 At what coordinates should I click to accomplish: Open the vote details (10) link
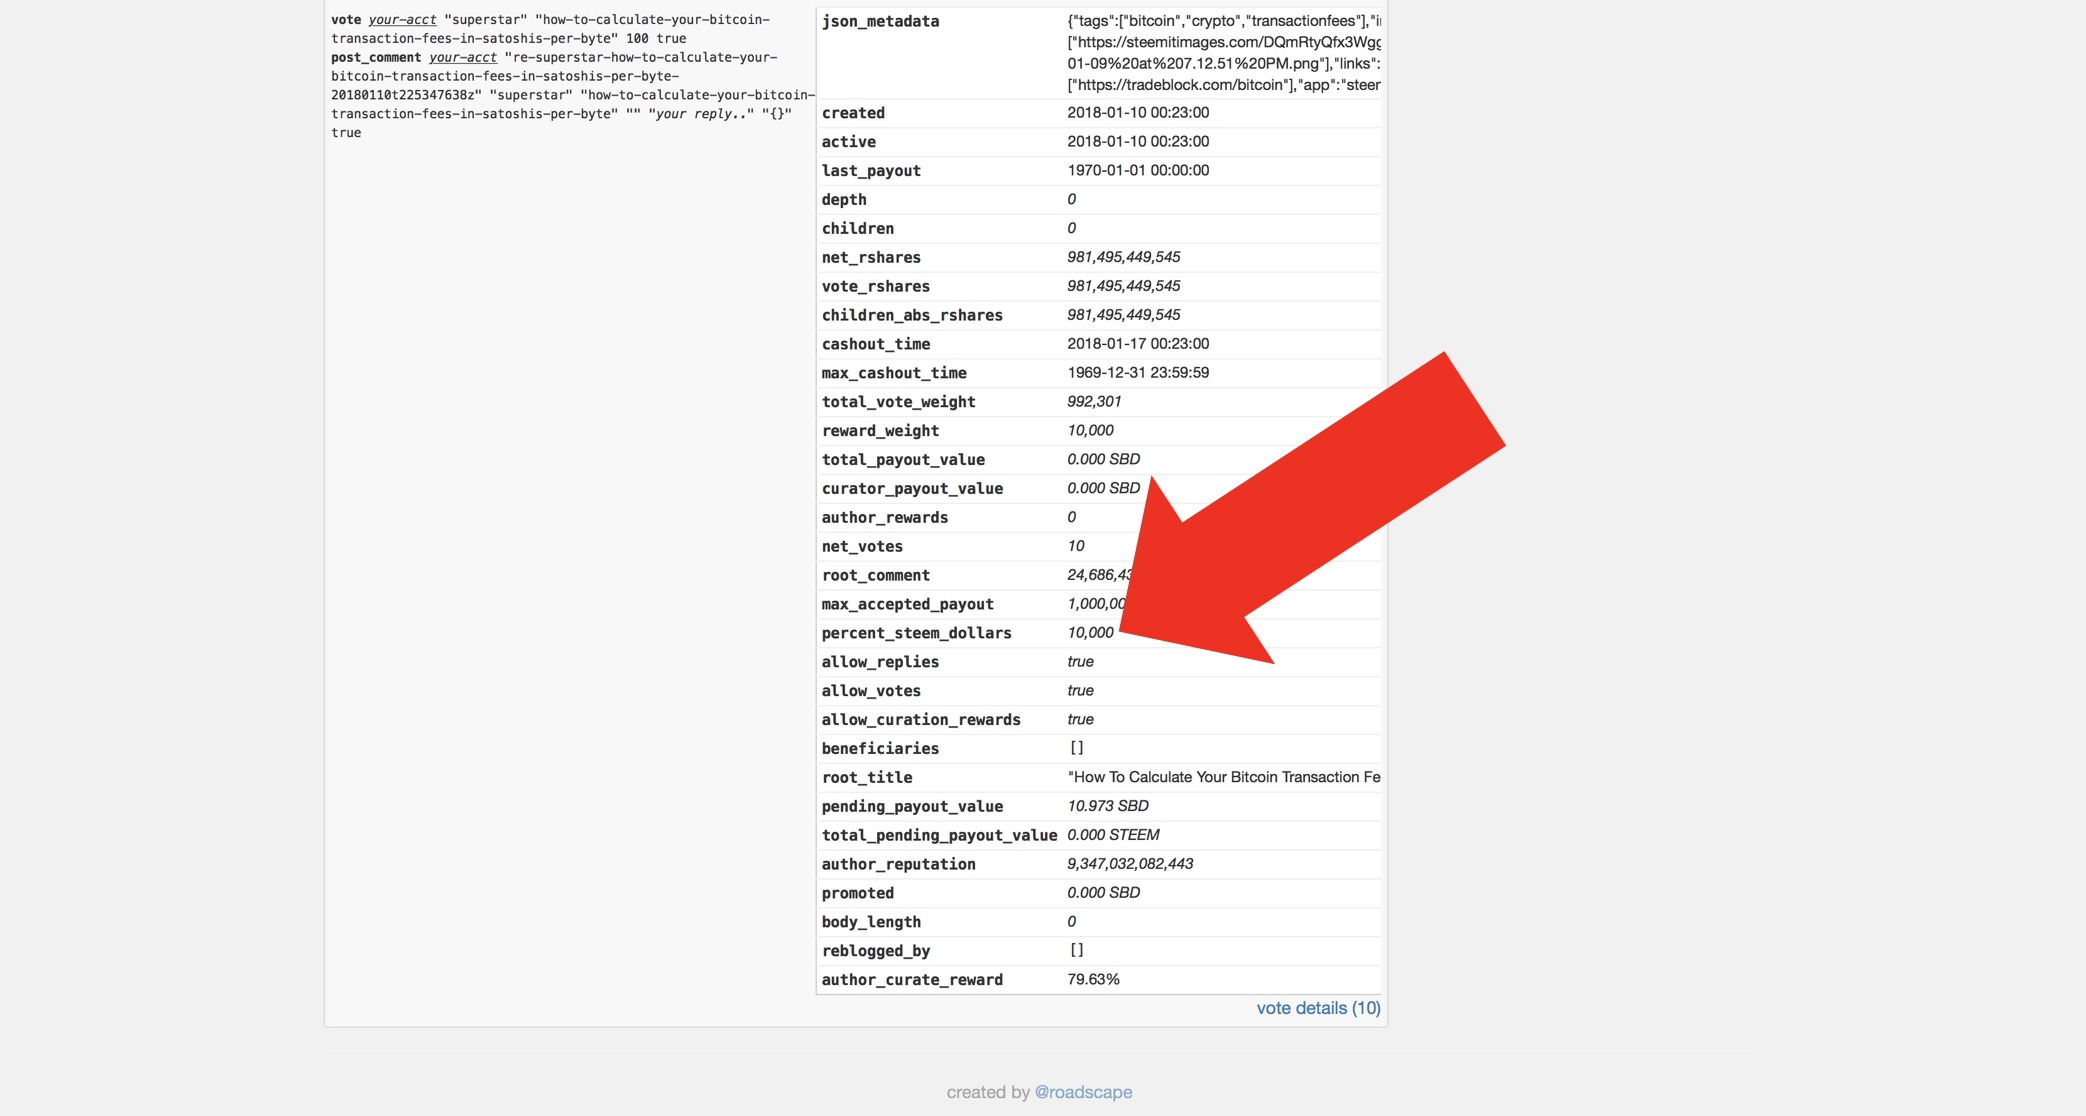click(1318, 1008)
